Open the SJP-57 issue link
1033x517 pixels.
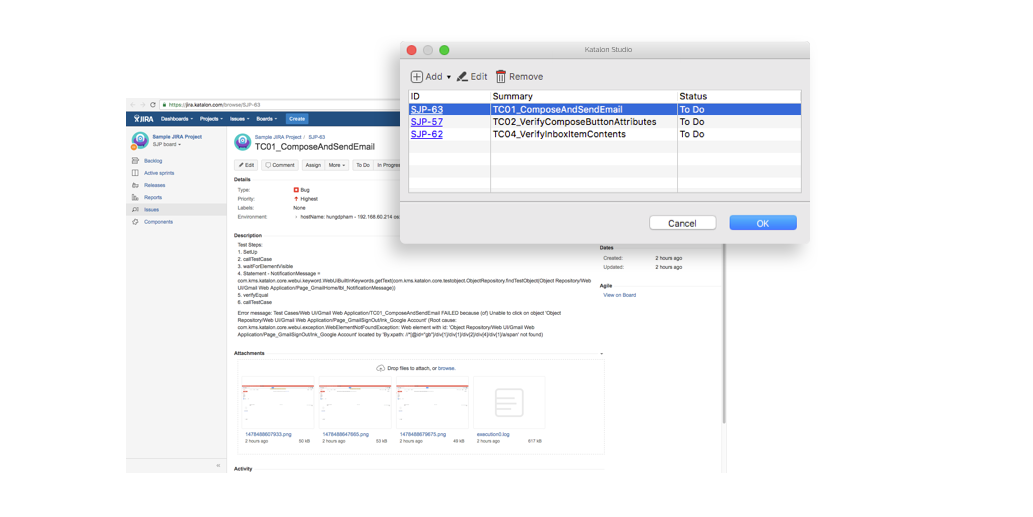[x=427, y=122]
